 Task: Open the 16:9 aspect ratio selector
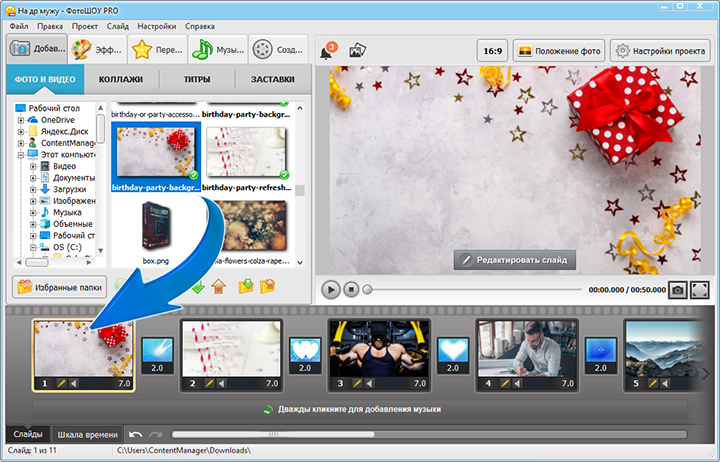tap(492, 50)
